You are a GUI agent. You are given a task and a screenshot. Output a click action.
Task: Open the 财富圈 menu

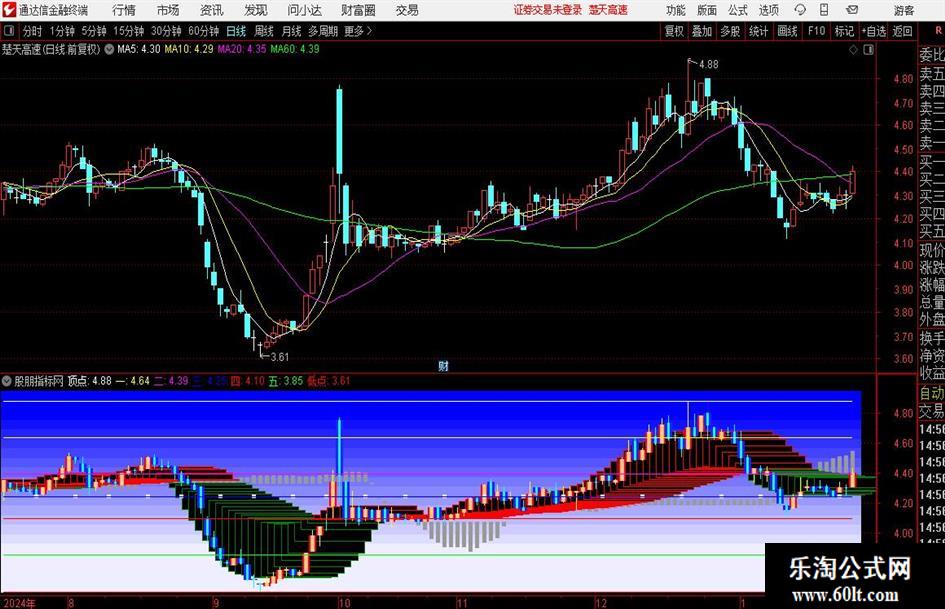358,10
